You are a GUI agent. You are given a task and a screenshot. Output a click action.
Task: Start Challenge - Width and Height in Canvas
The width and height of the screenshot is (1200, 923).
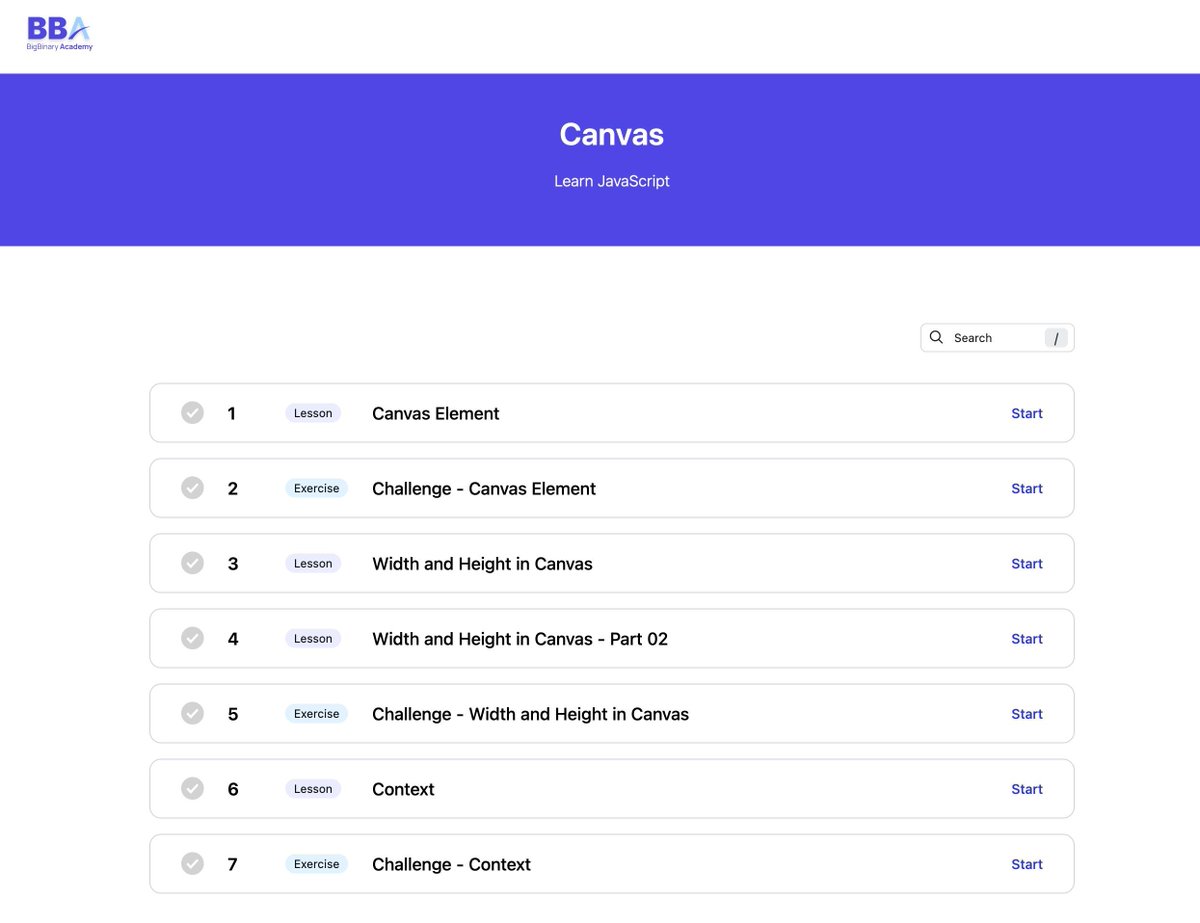click(x=1027, y=713)
